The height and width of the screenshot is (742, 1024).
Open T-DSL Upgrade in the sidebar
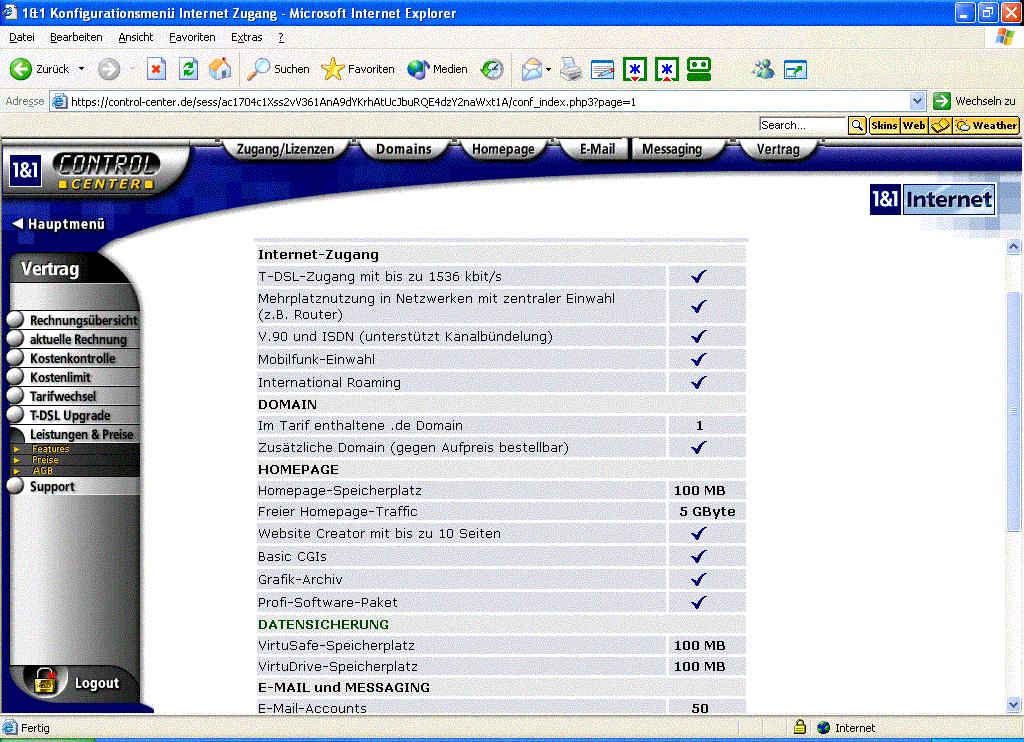73,415
